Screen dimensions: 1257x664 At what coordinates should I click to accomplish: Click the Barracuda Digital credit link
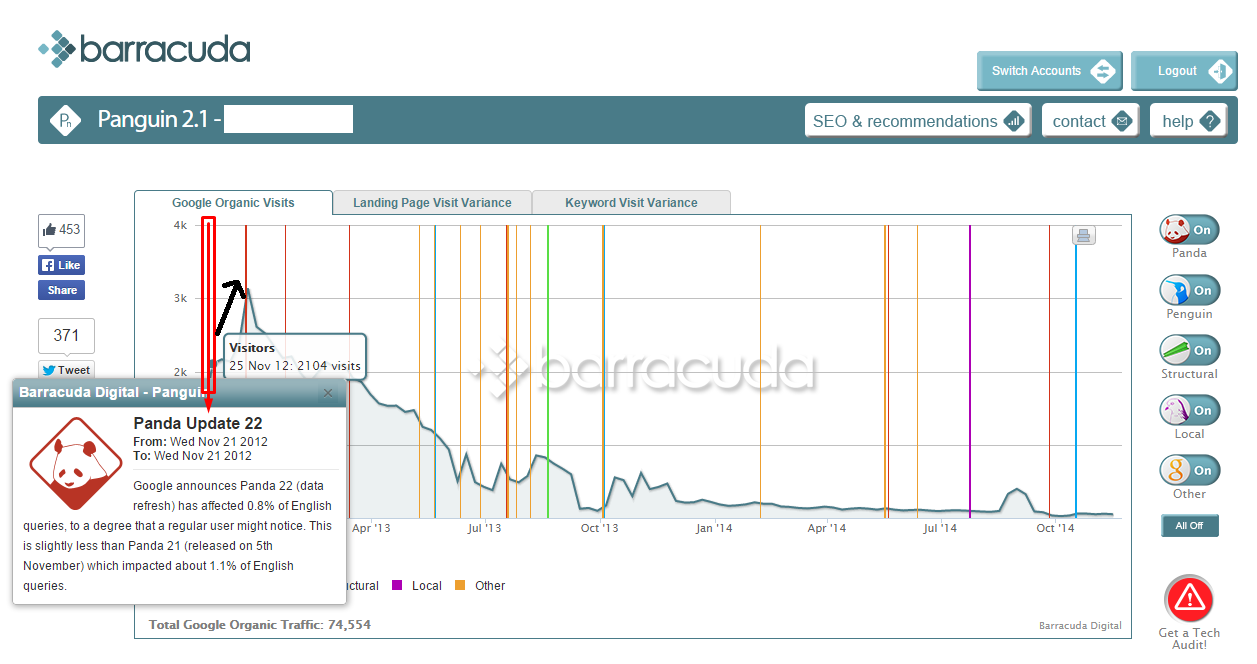(x=1080, y=626)
